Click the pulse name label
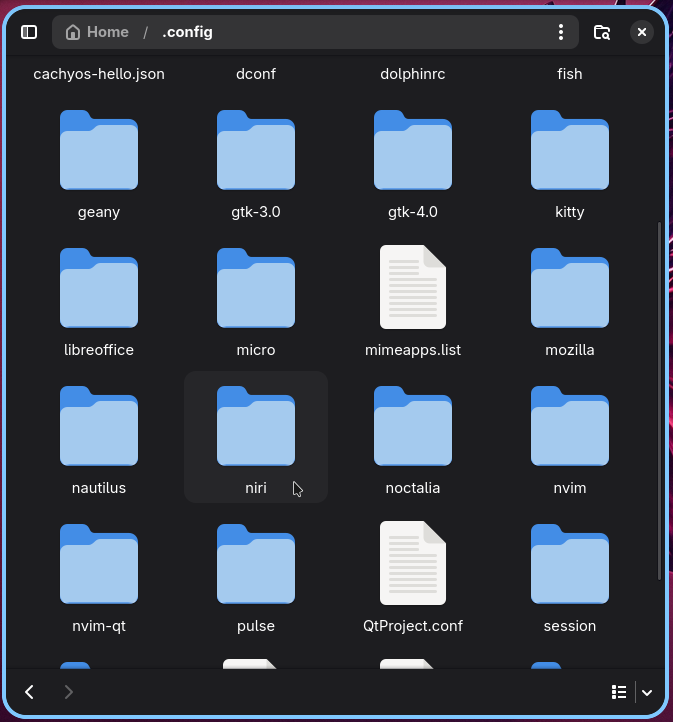The width and height of the screenshot is (673, 722). [x=256, y=626]
